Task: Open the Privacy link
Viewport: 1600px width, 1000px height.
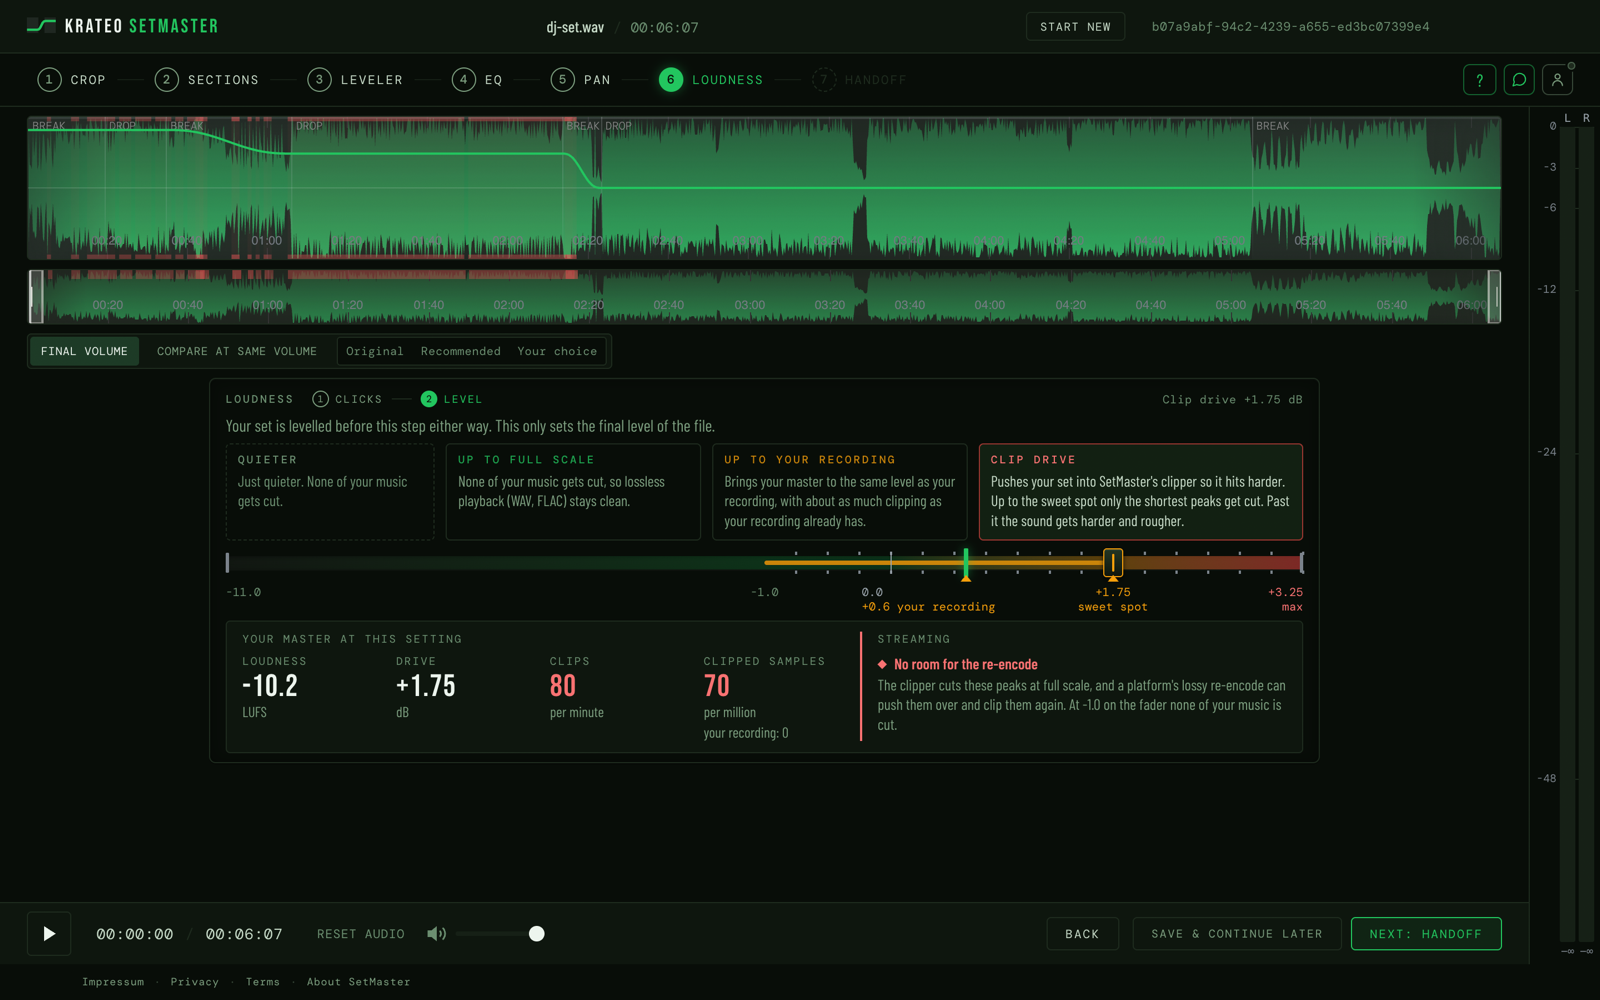Action: 195,982
